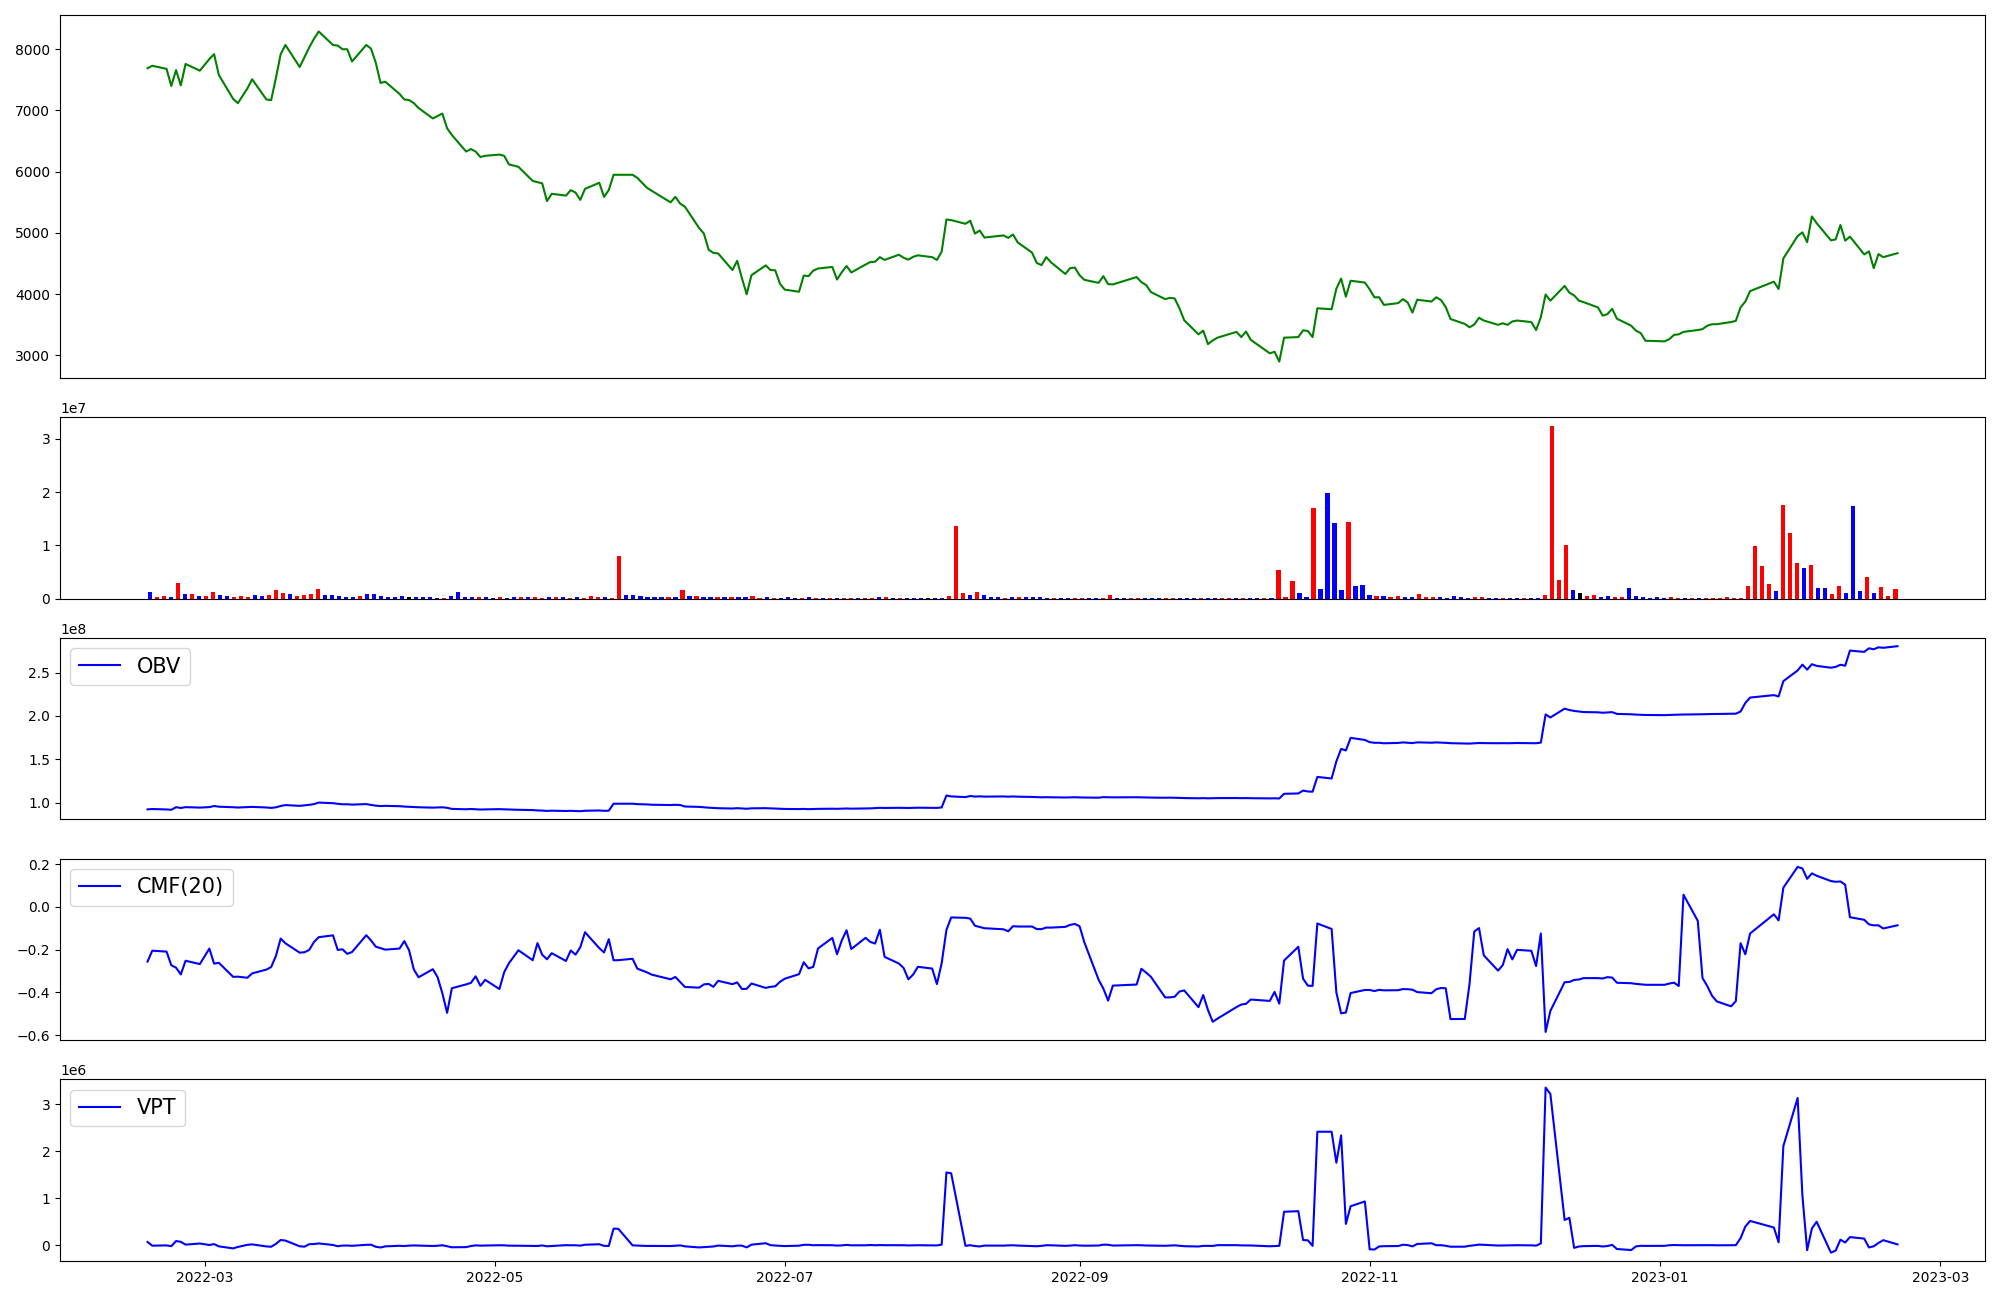Click the blue line sample in OBV legend
The image size is (2000, 1300).
100,666
